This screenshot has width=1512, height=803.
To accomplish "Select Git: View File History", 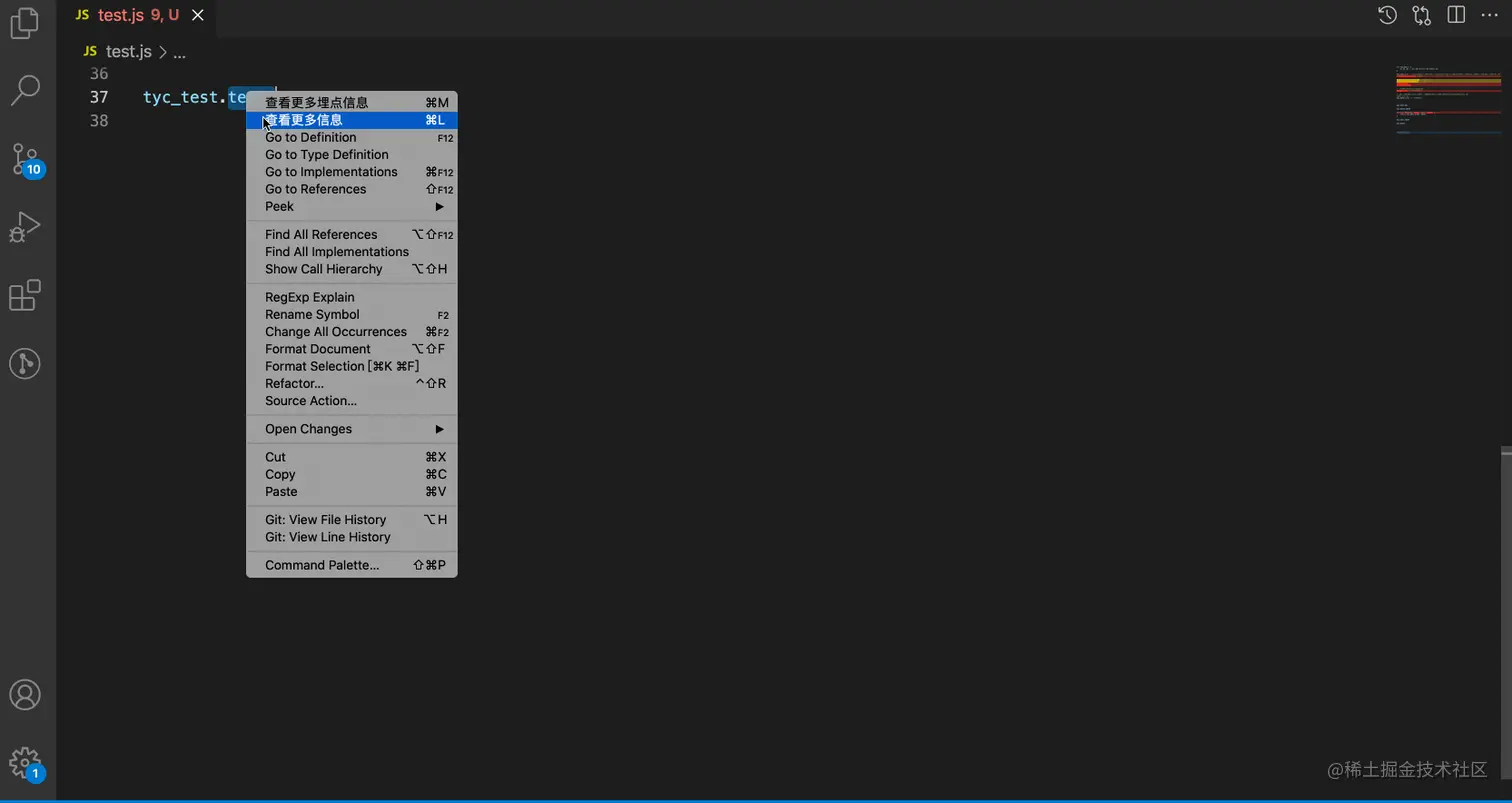I will pyautogui.click(x=352, y=519).
